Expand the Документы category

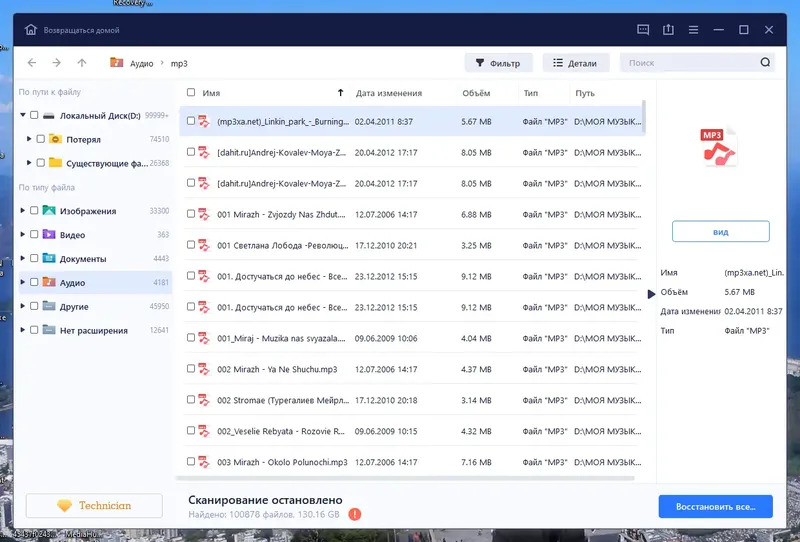click(x=22, y=258)
